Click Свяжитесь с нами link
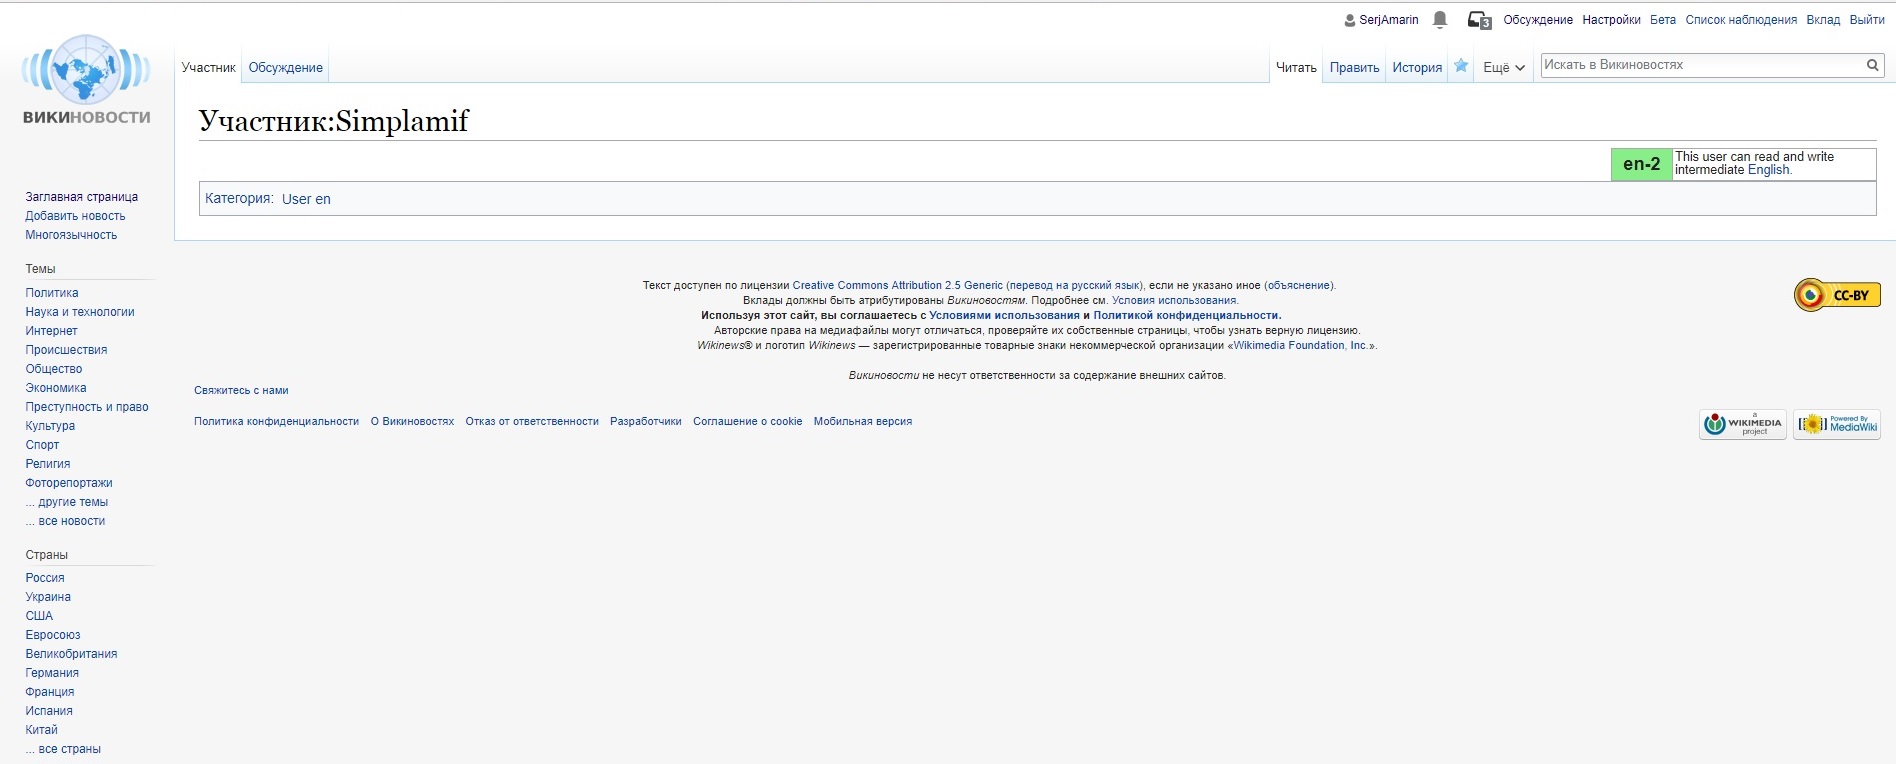This screenshot has width=1896, height=764. (x=241, y=391)
